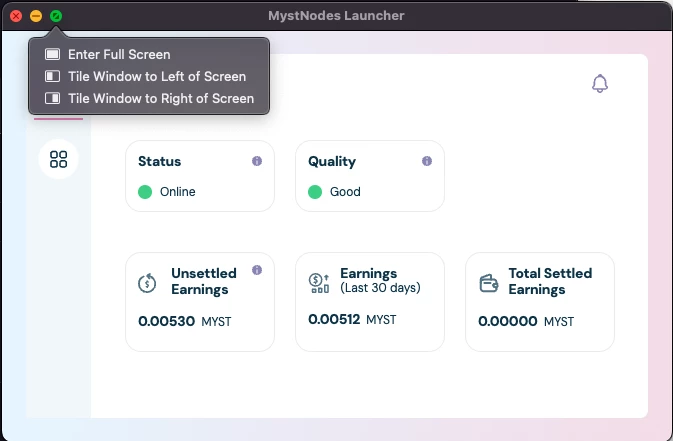Click the Total Settled Earnings wallet icon

click(488, 283)
